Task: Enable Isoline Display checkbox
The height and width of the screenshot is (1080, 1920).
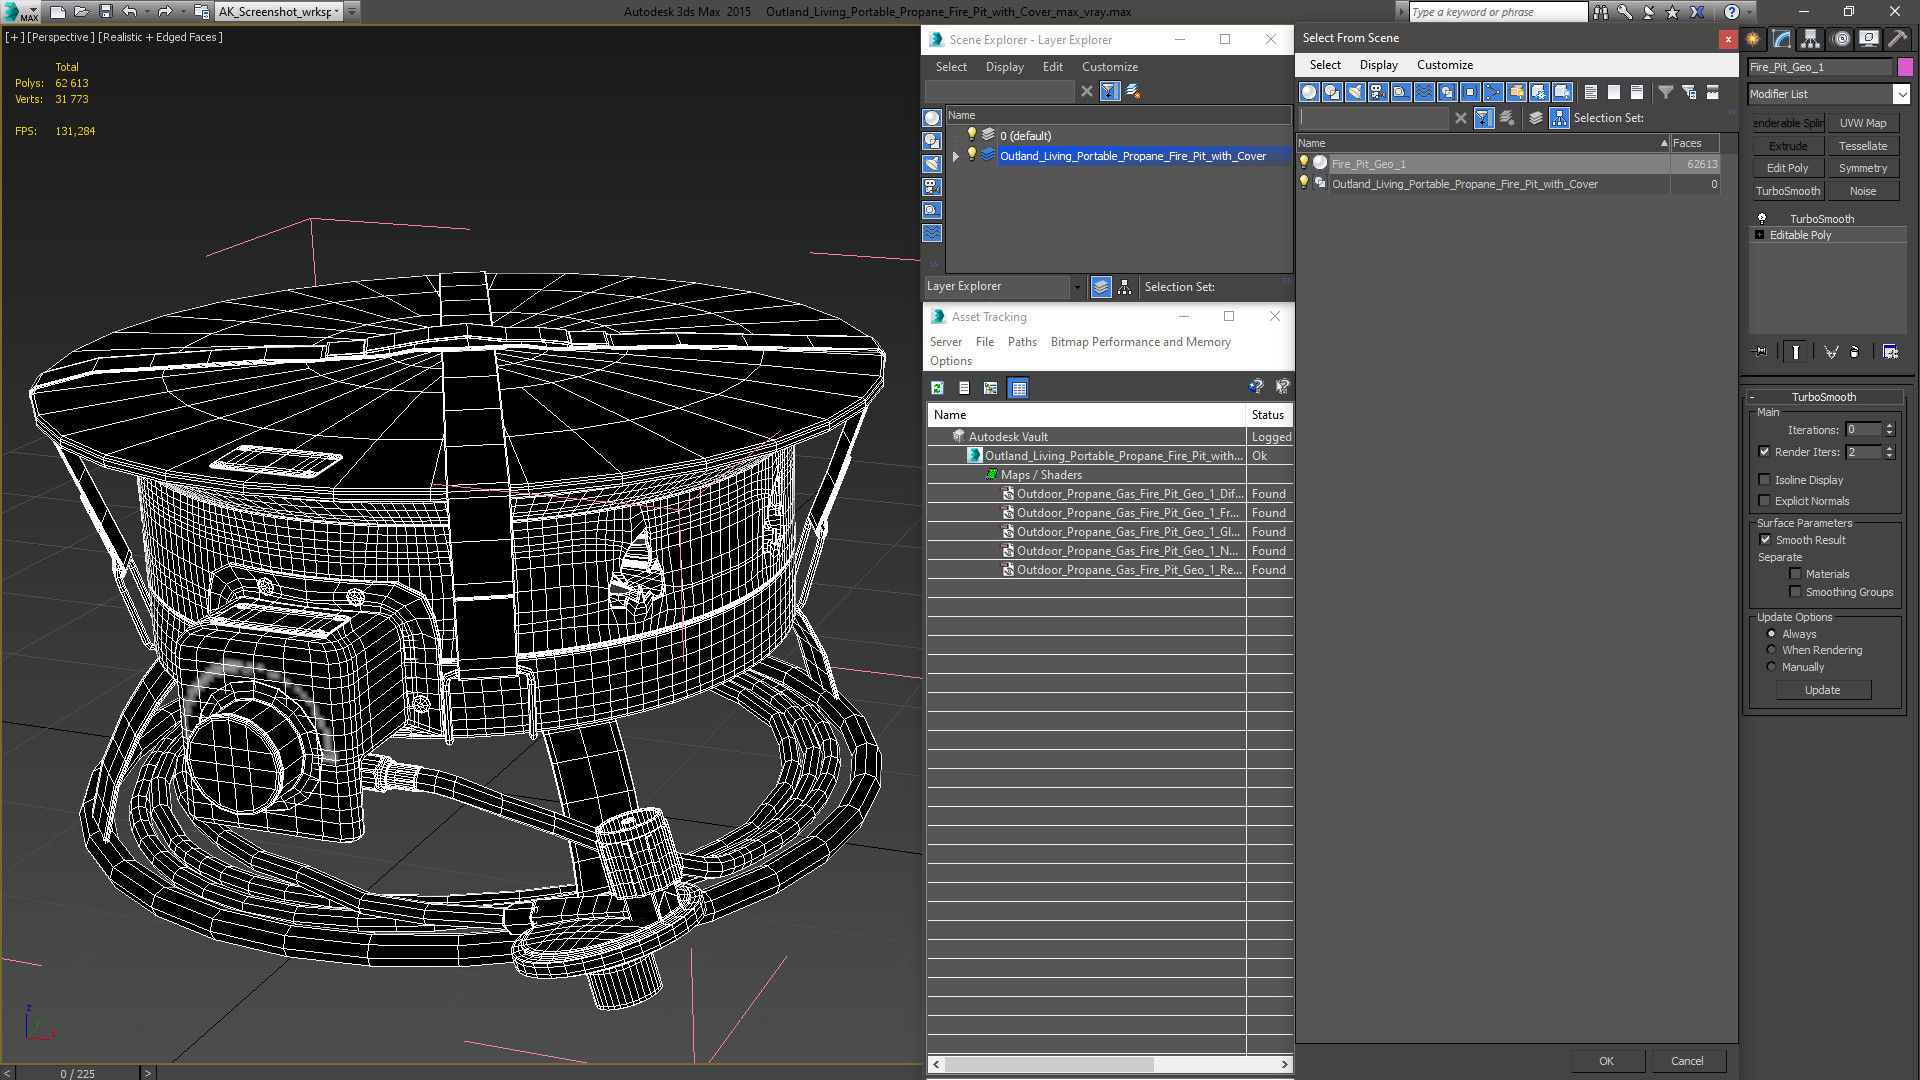Action: [1765, 480]
